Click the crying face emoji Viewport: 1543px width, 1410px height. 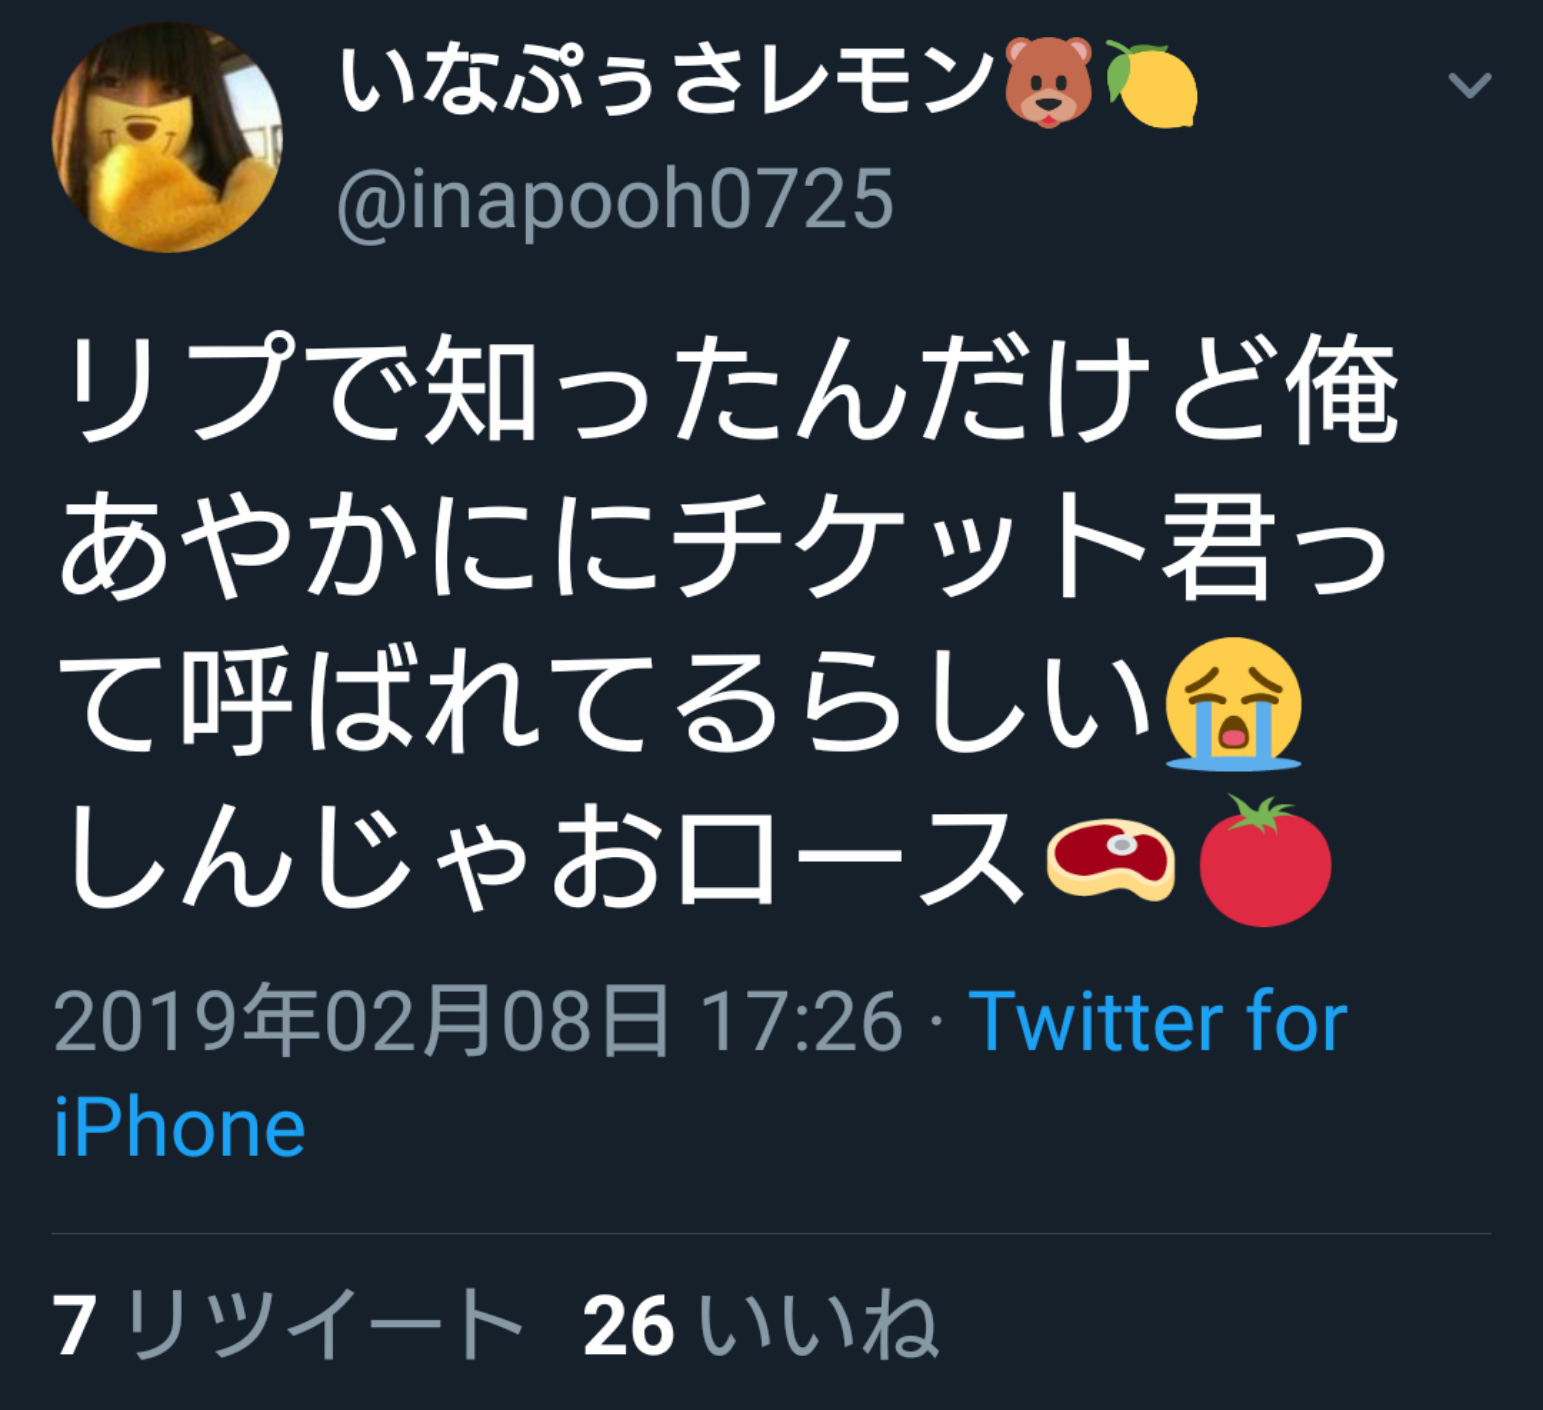pyautogui.click(x=1234, y=704)
